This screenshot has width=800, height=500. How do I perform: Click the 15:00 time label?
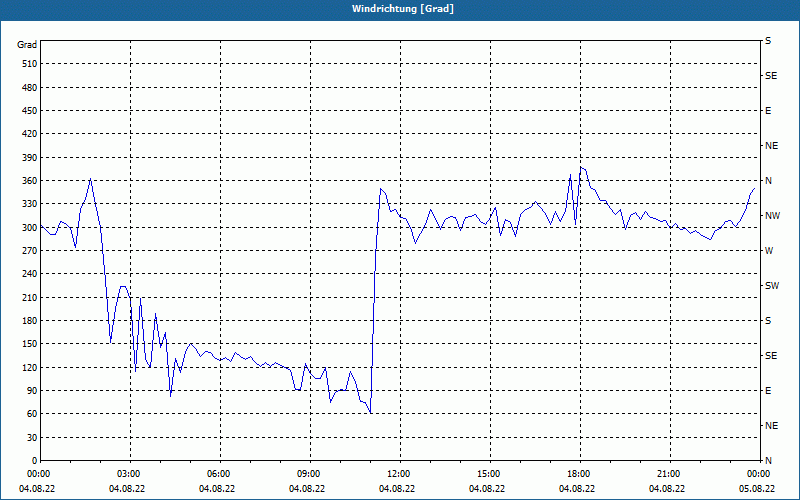coord(487,474)
